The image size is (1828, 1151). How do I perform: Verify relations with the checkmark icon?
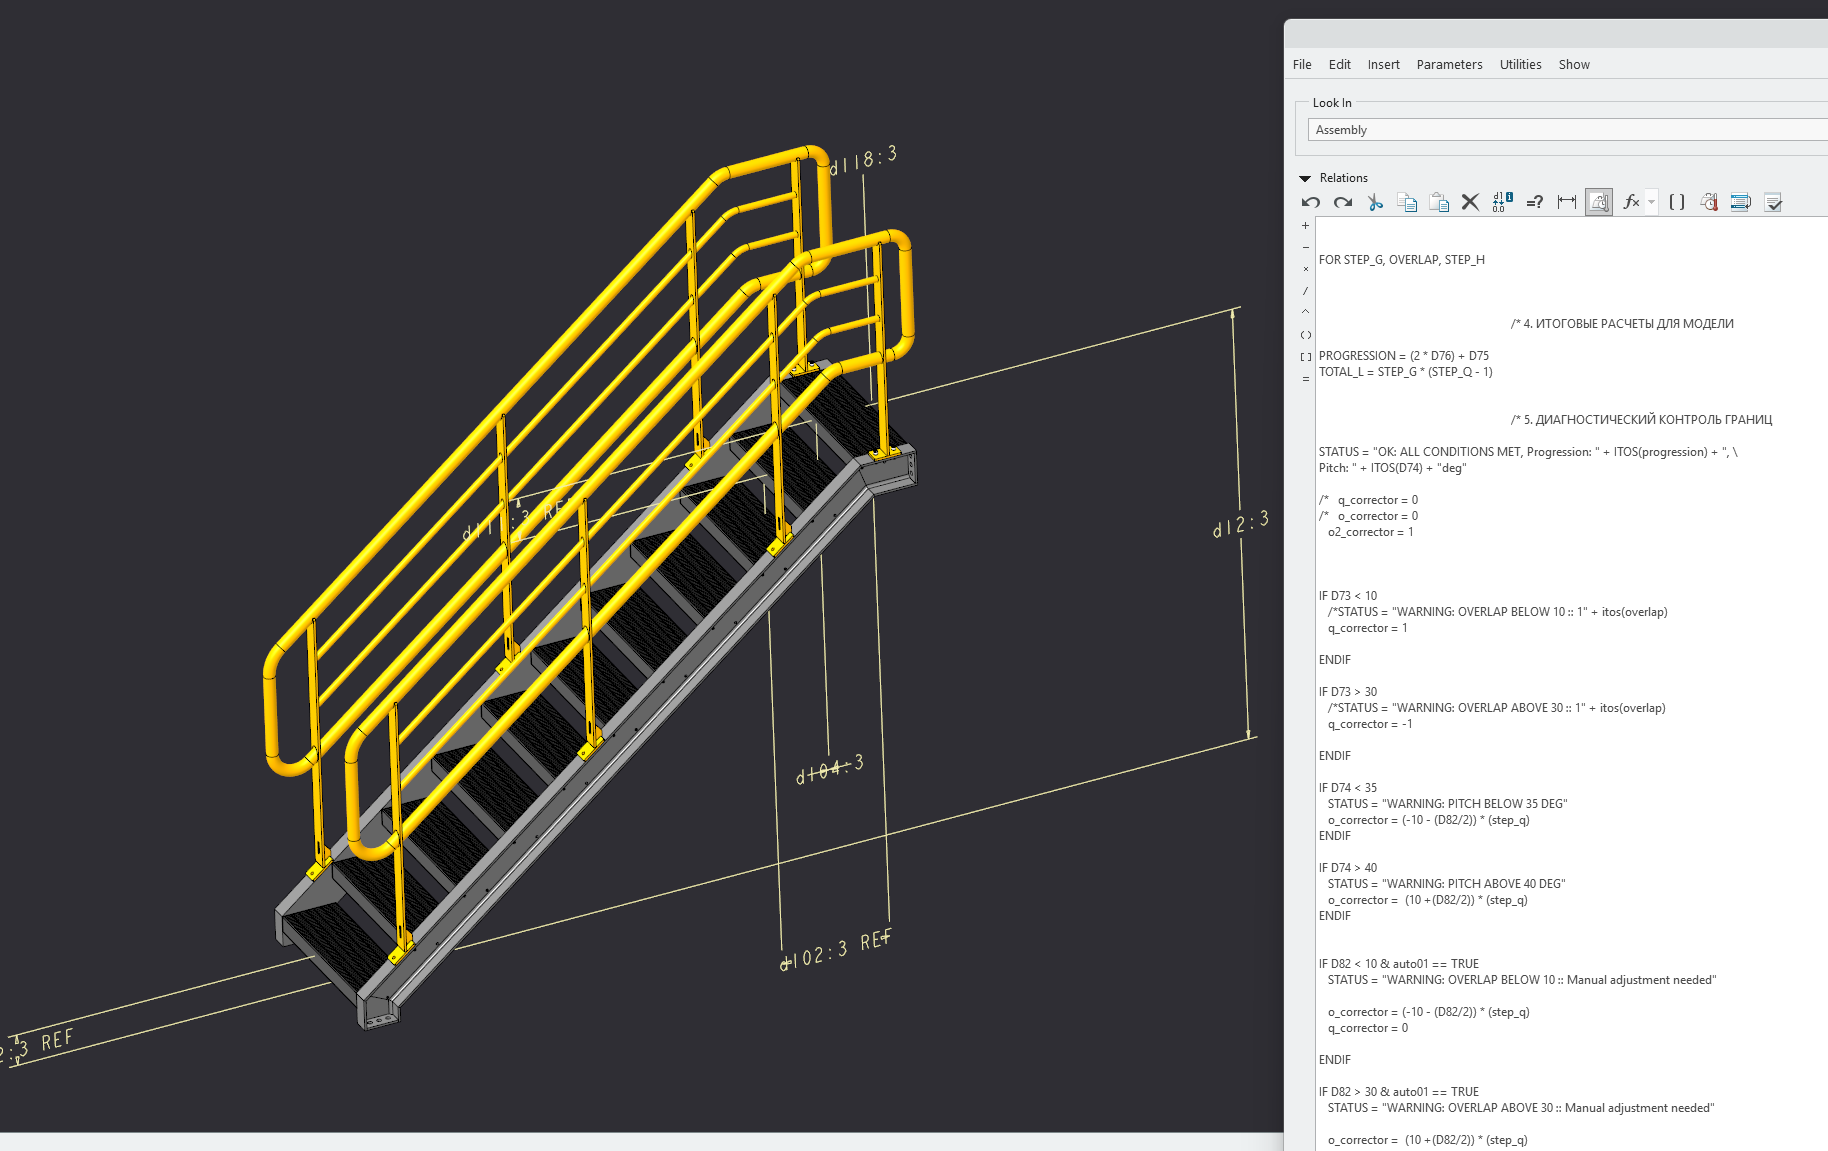coord(1773,202)
